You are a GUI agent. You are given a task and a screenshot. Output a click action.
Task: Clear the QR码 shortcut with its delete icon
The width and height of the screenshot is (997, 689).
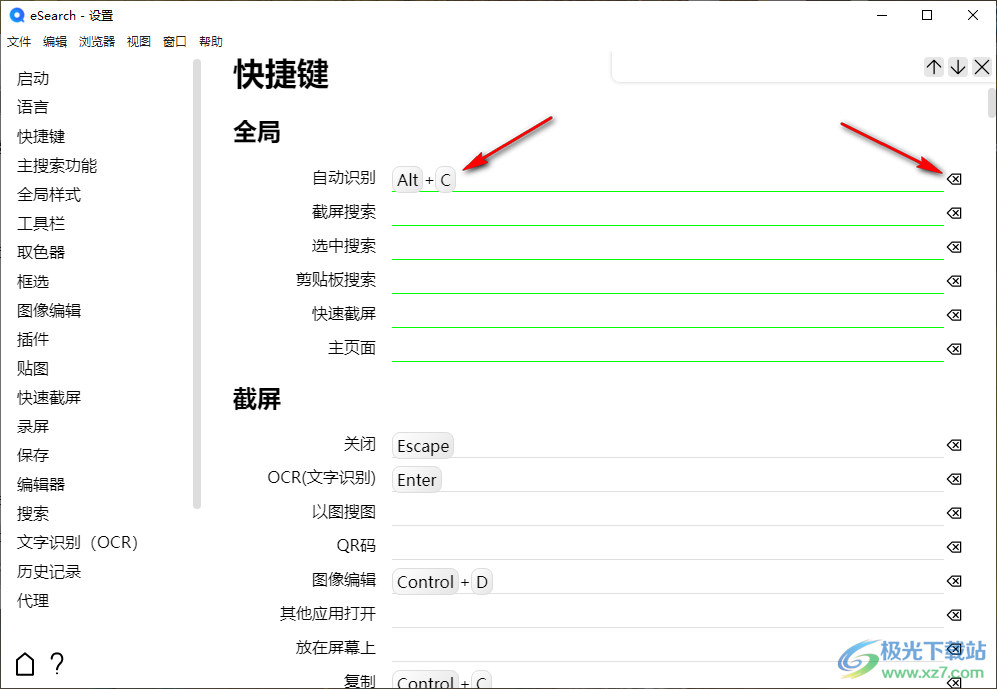954,547
